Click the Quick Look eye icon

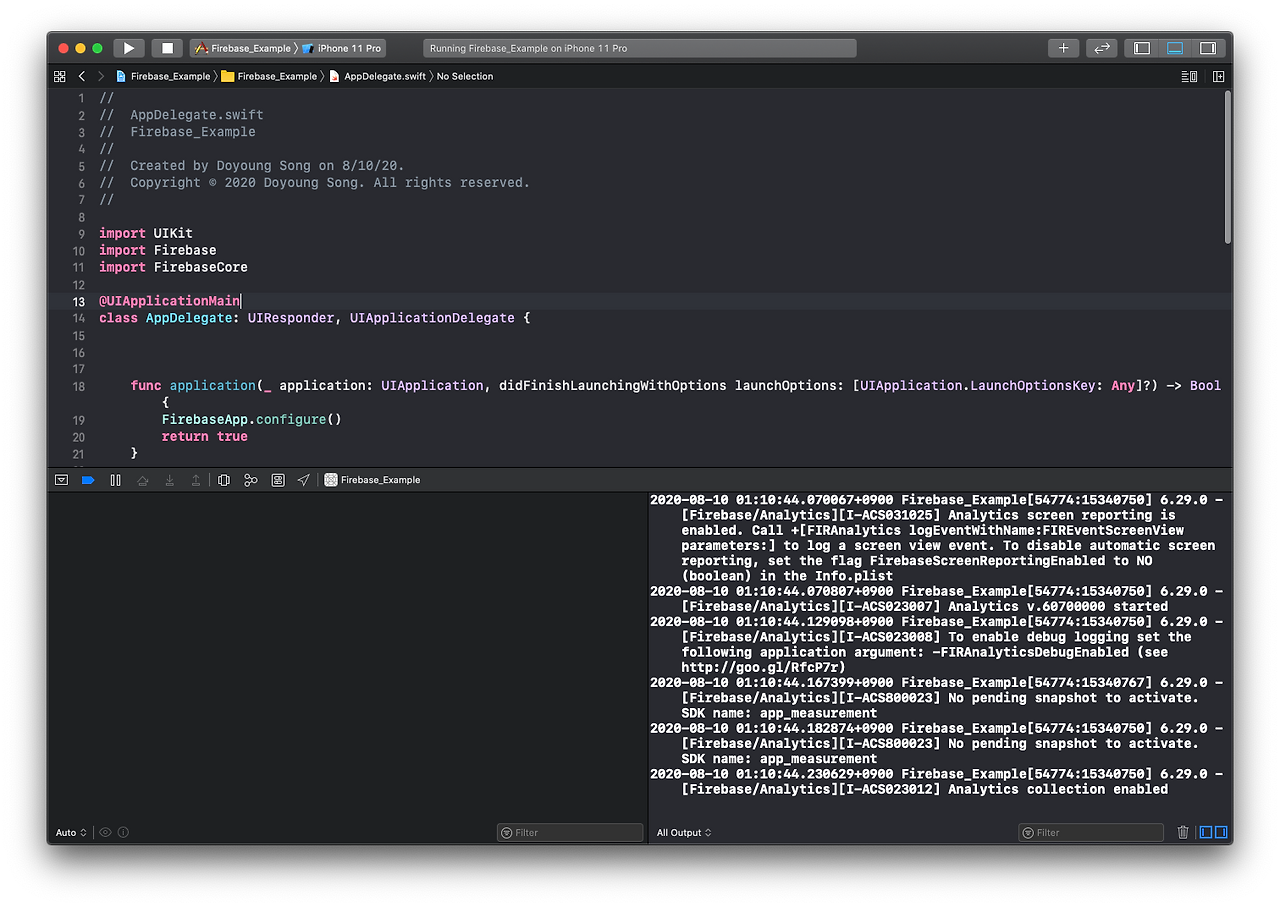coord(105,832)
